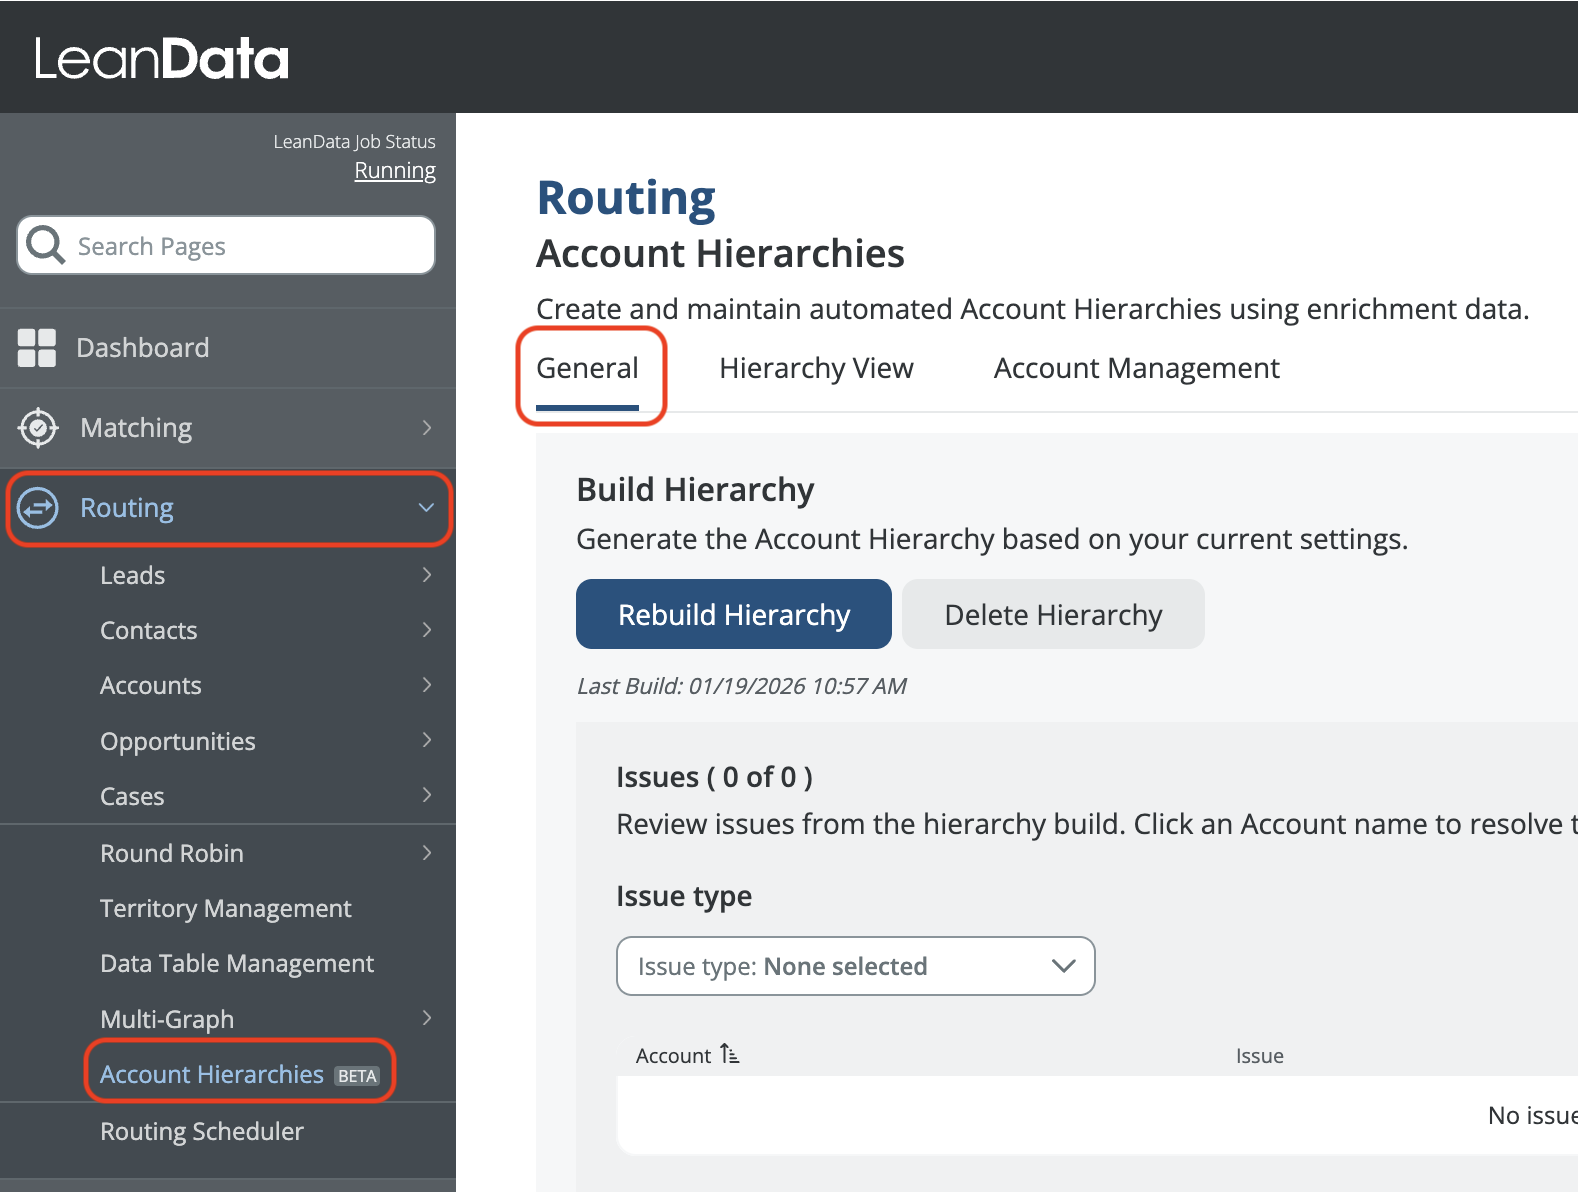Image resolution: width=1578 pixels, height=1192 pixels.
Task: Click the Routing arrows icon
Action: pyautogui.click(x=38, y=508)
